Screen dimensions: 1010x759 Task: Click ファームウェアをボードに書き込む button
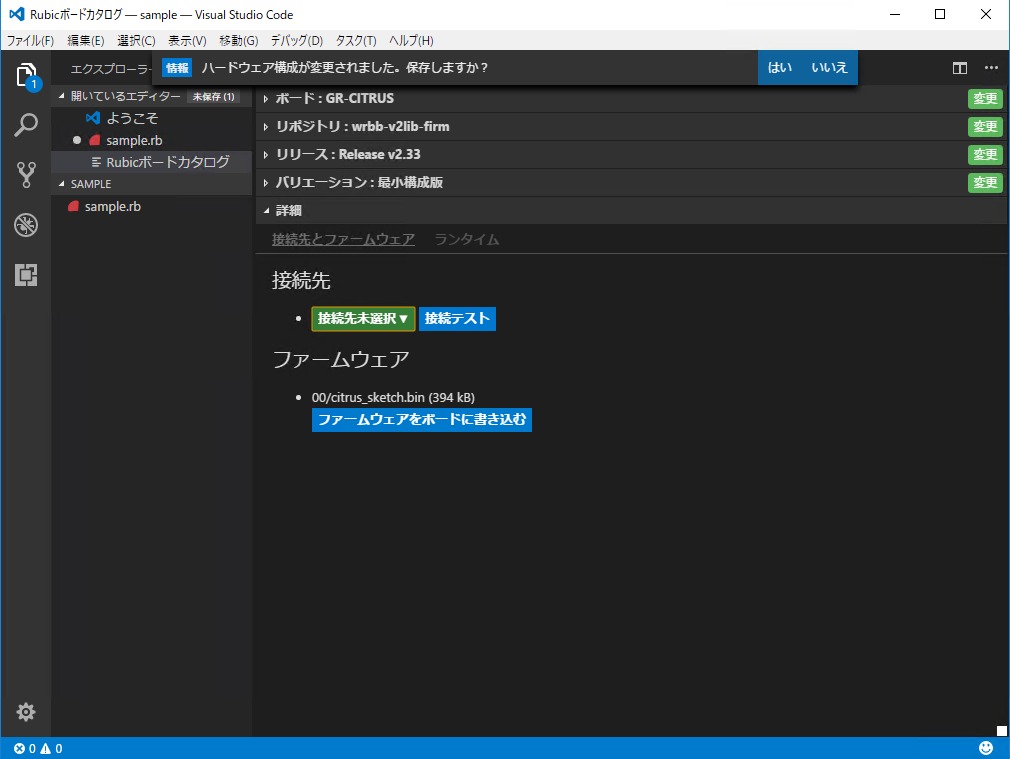click(x=422, y=419)
